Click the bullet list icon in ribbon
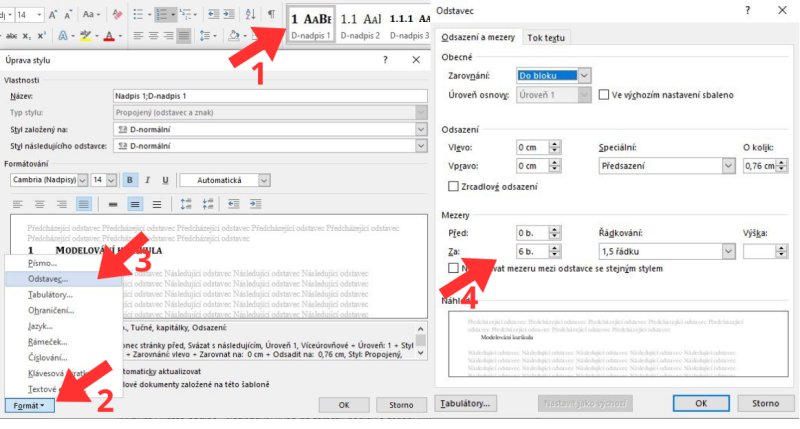 138,15
